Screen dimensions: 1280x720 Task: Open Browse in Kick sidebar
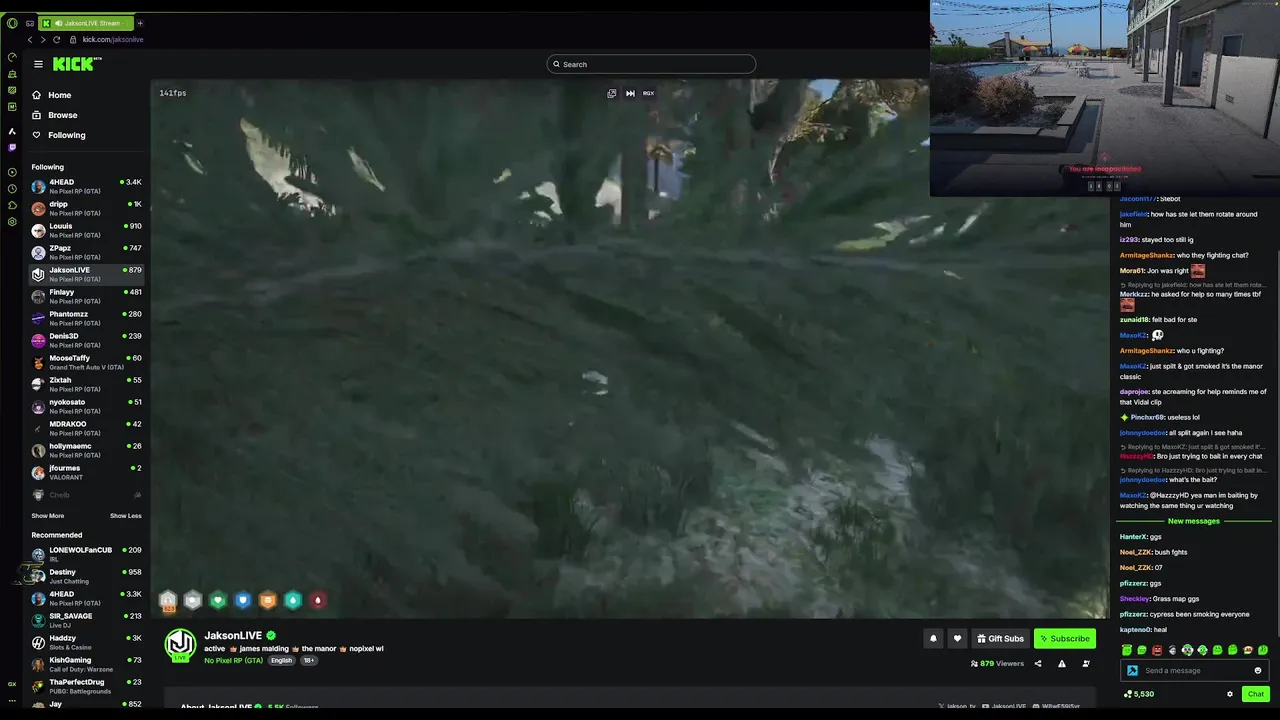55,115
